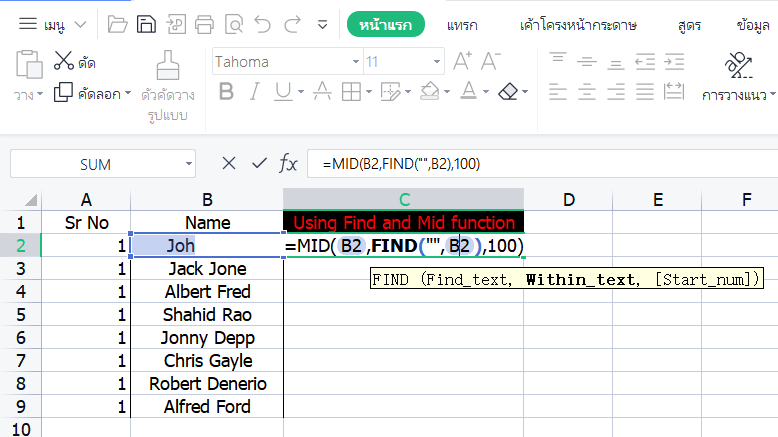778x437 pixels.
Task: Click the Increase Font Size icon
Action: [x=462, y=61]
